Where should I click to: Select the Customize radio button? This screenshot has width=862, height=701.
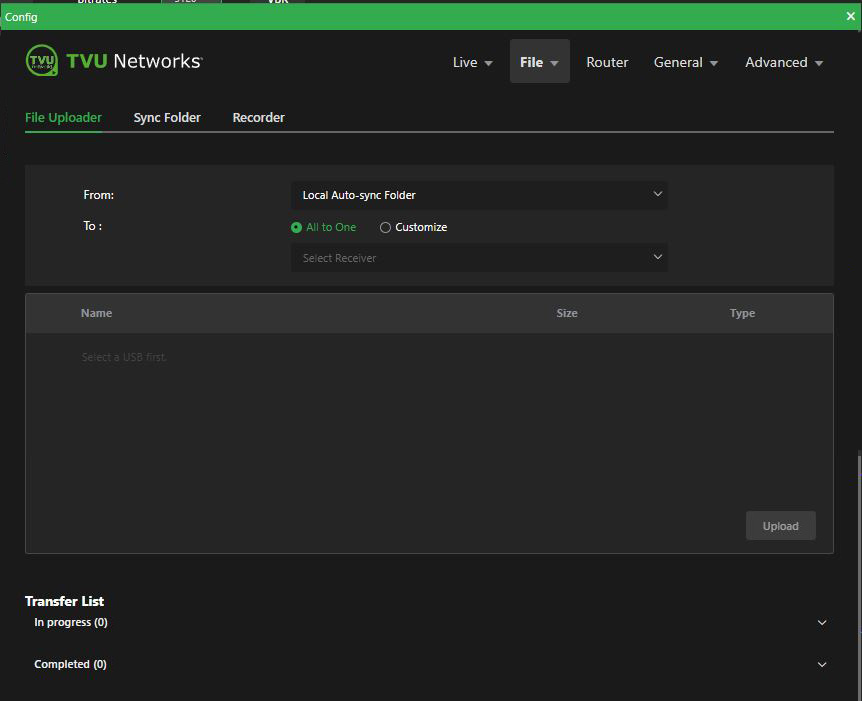[385, 227]
